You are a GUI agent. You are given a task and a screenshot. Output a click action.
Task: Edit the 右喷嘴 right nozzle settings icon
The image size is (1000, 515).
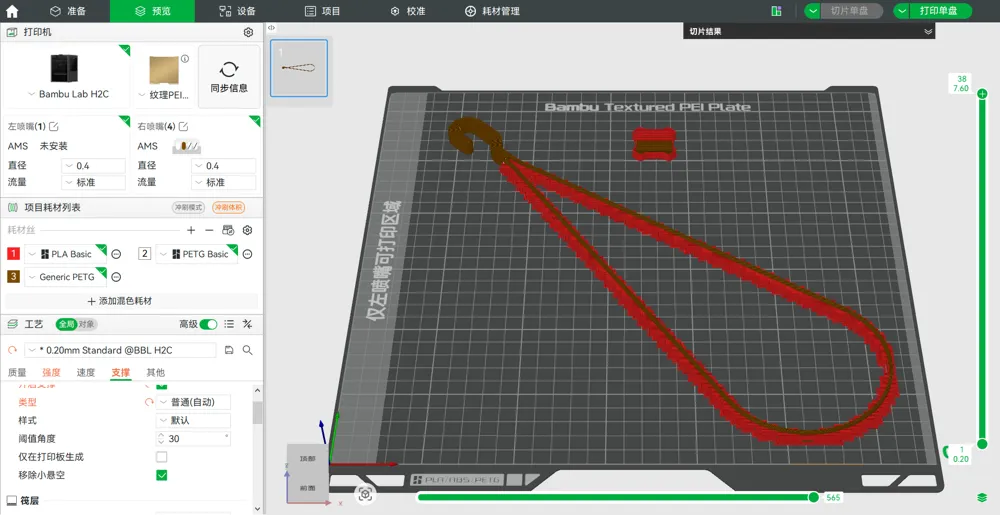184,127
